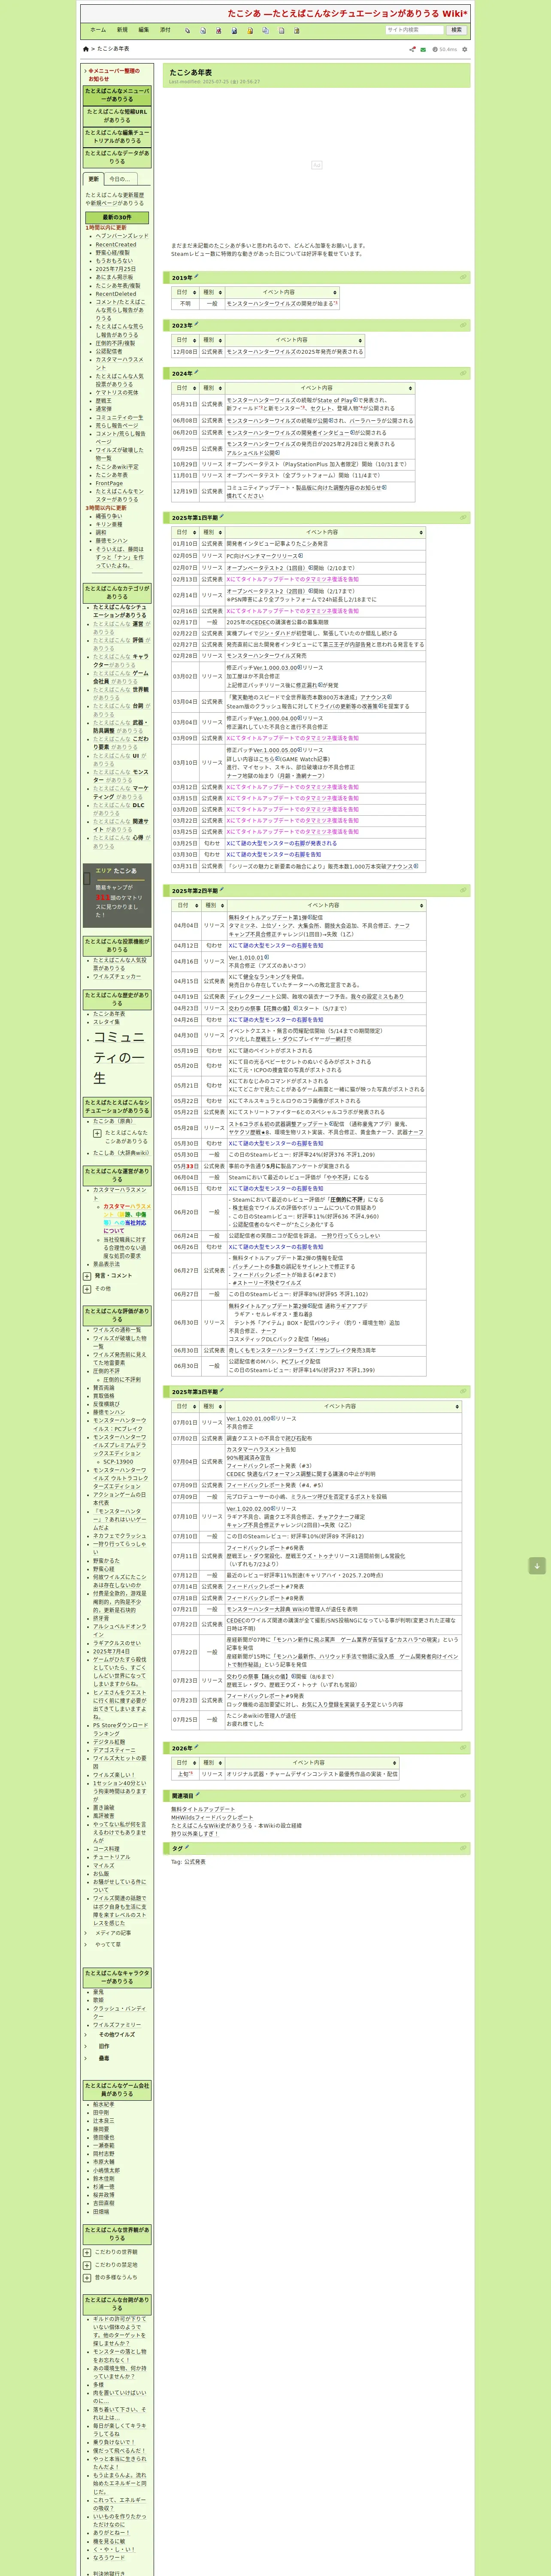The height and width of the screenshot is (2576, 551).
Task: Click the edit icon beside 2025年第2四半期 heading
Action: pyautogui.click(x=222, y=889)
